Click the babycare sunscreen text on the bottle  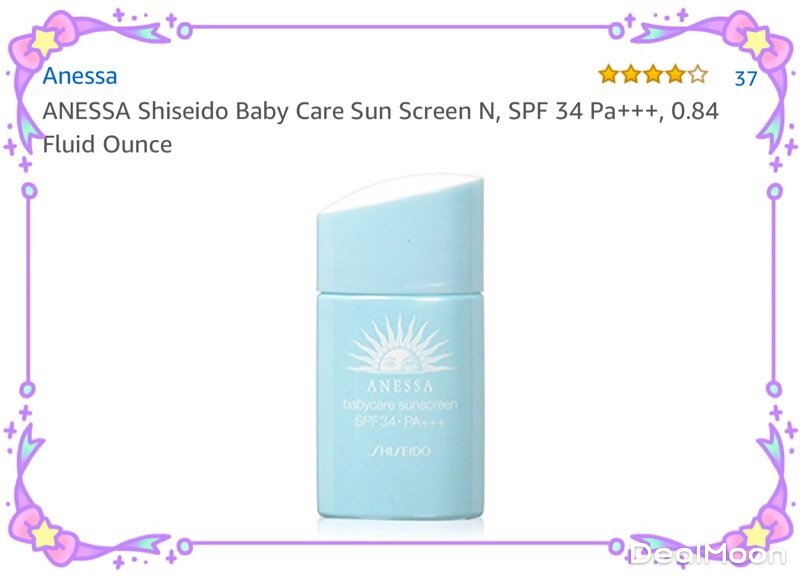click(x=400, y=405)
